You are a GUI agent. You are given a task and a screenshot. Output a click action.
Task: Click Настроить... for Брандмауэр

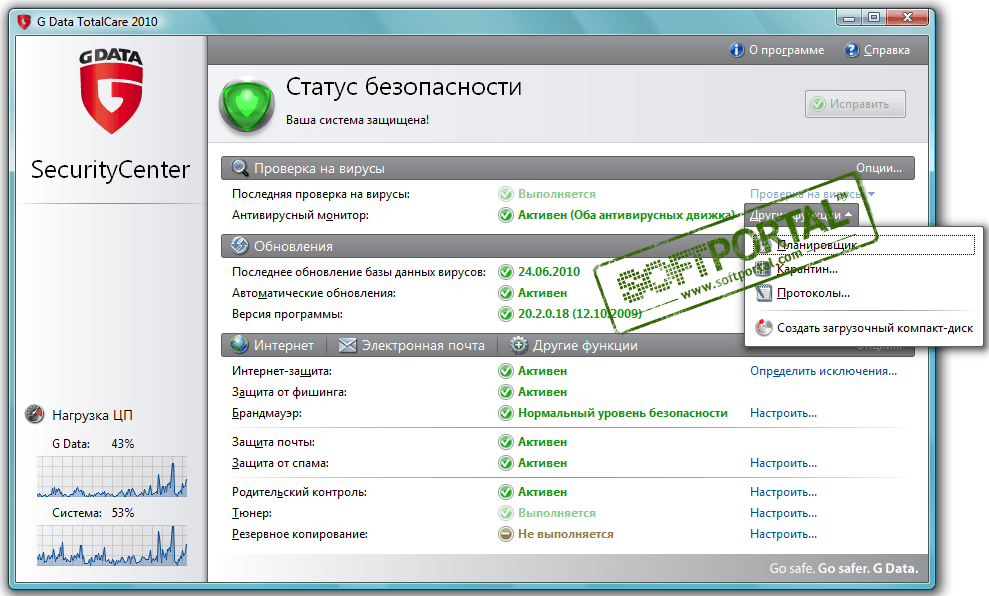pos(783,413)
